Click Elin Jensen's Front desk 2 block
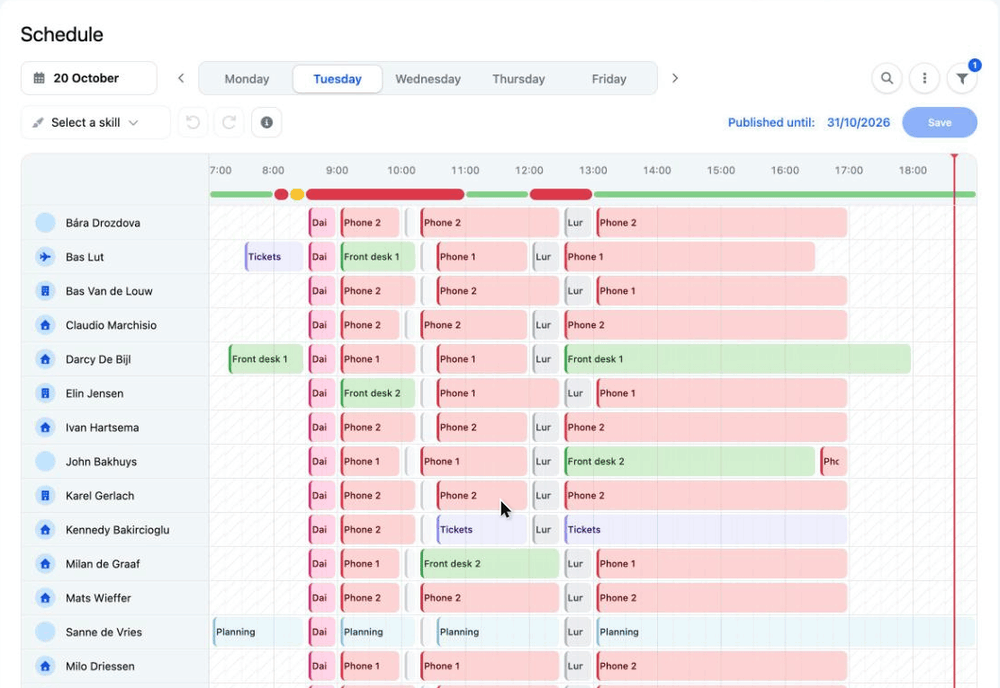 coord(378,393)
